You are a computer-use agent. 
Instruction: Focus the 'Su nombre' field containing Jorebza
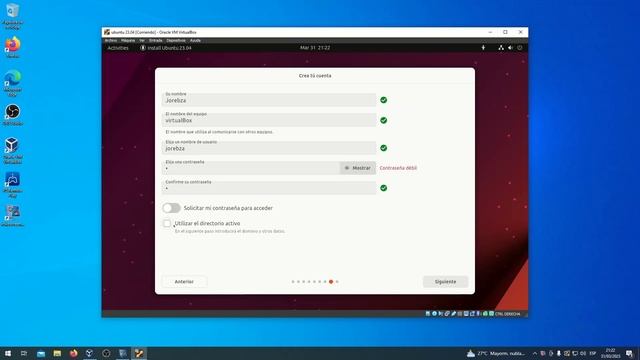click(x=269, y=100)
